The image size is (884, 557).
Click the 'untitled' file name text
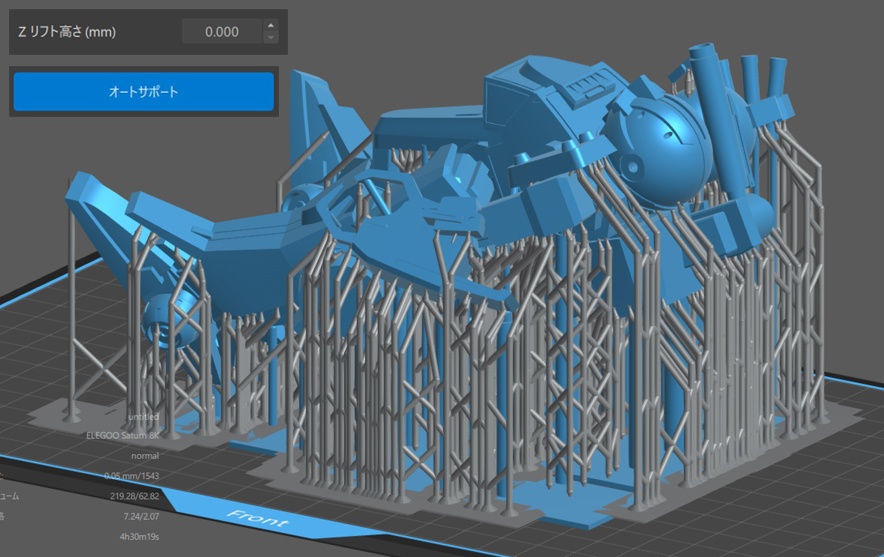click(144, 417)
